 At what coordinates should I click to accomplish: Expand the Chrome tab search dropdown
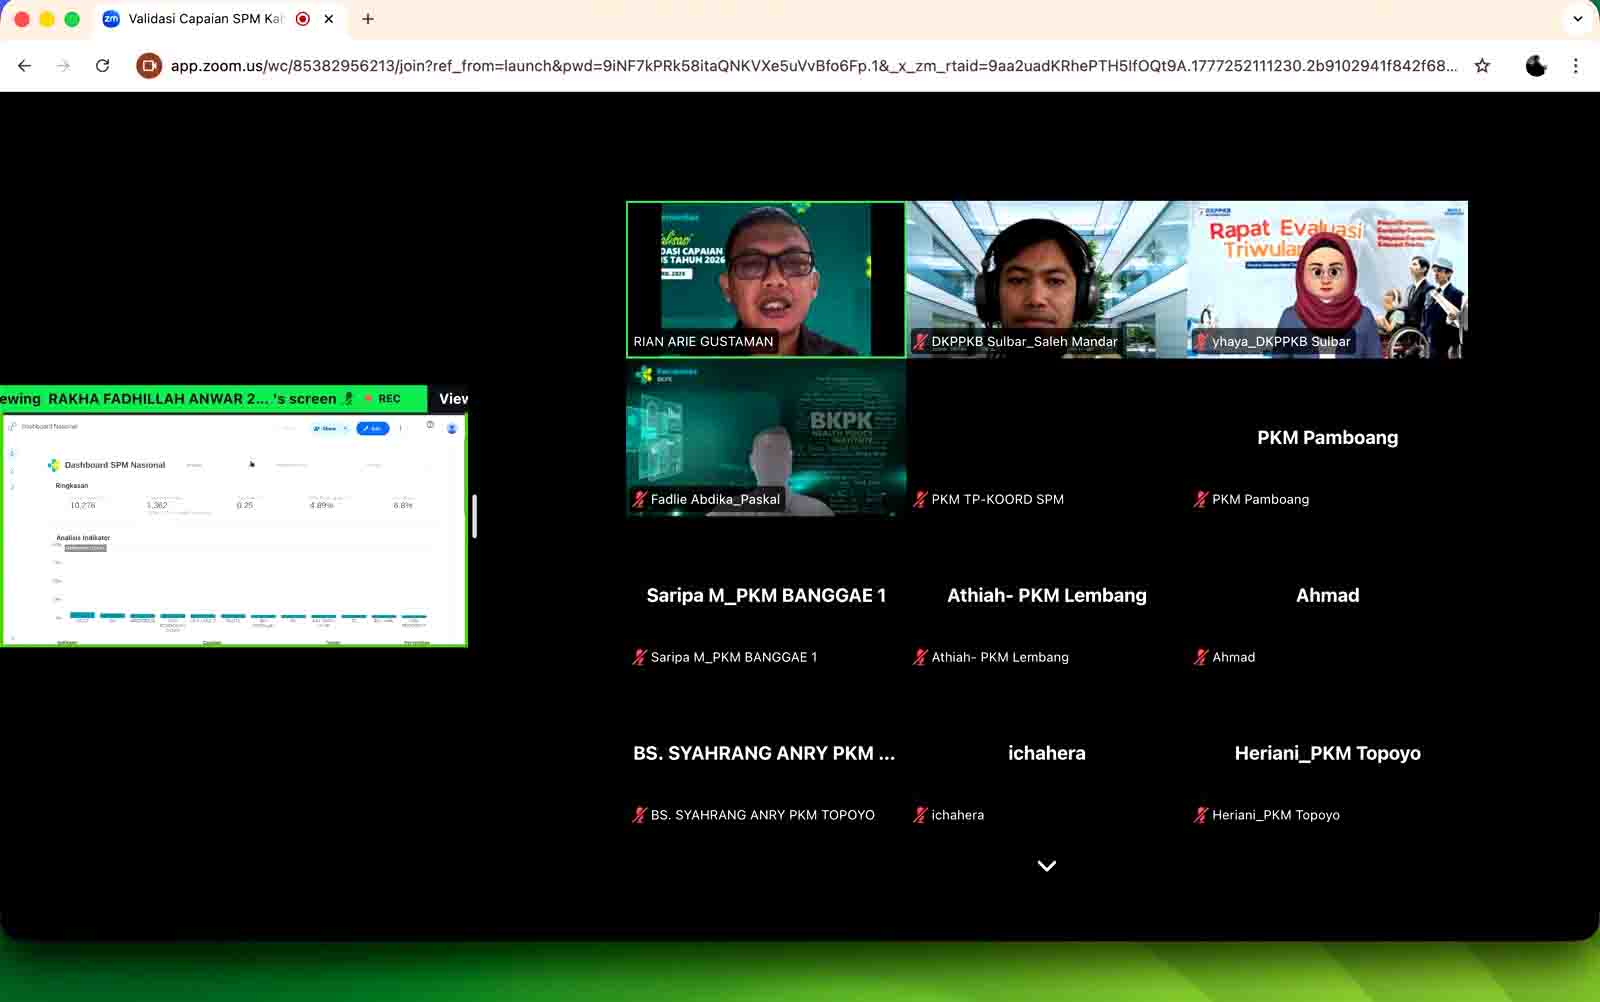click(x=1577, y=19)
